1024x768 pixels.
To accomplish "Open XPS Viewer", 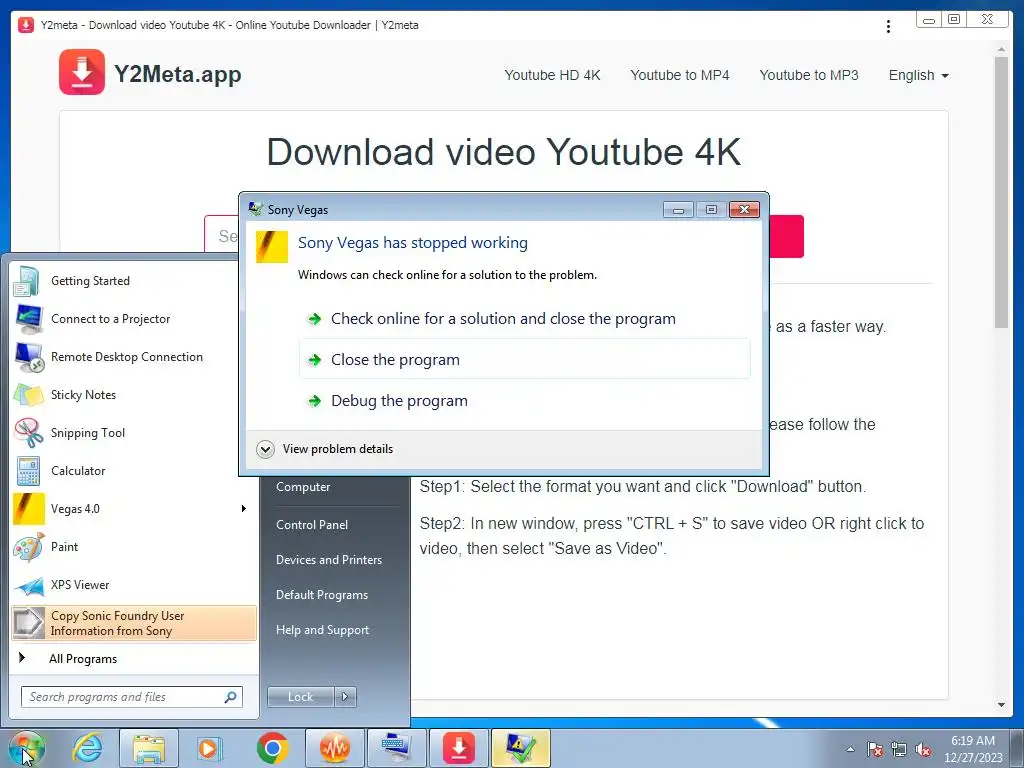I will 133,584.
